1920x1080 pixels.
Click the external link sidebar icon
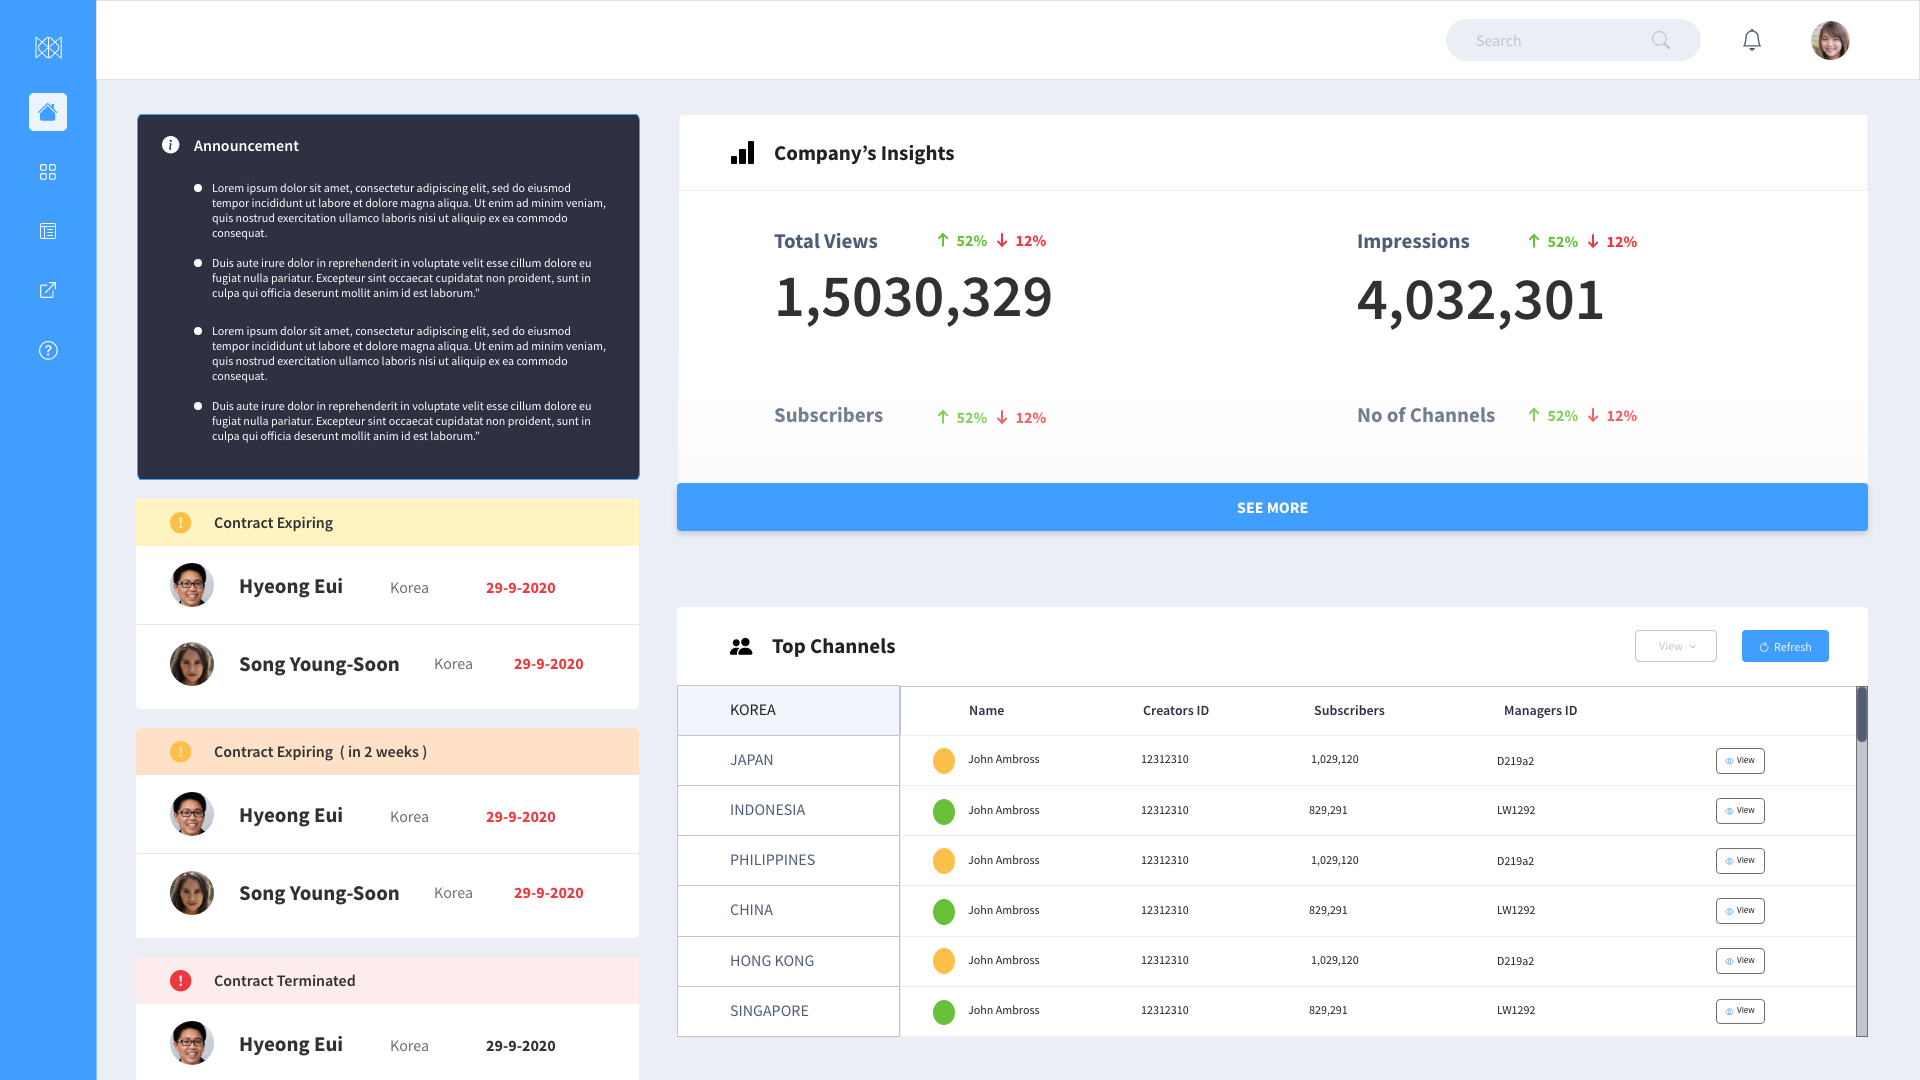click(48, 290)
